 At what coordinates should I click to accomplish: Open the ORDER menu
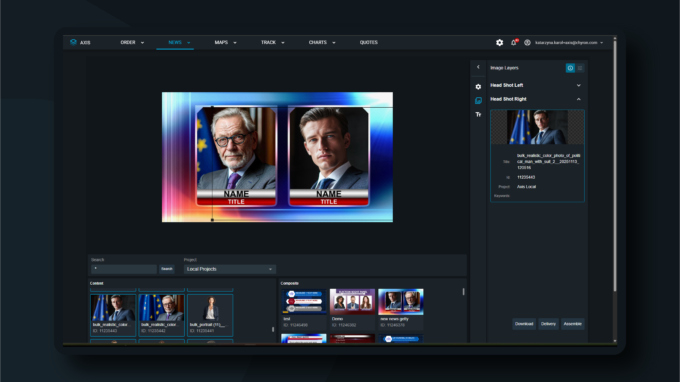tap(132, 42)
